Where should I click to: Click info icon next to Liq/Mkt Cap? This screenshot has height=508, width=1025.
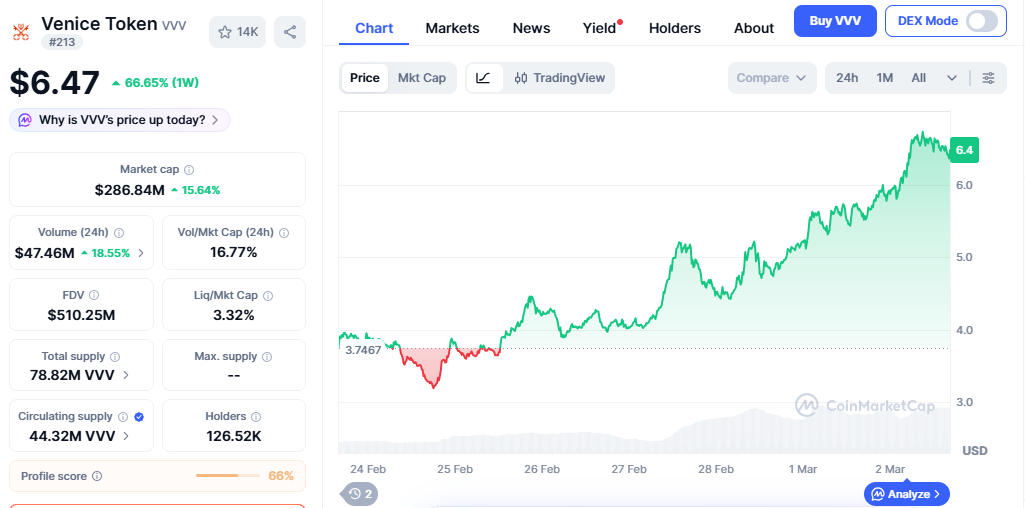point(268,296)
